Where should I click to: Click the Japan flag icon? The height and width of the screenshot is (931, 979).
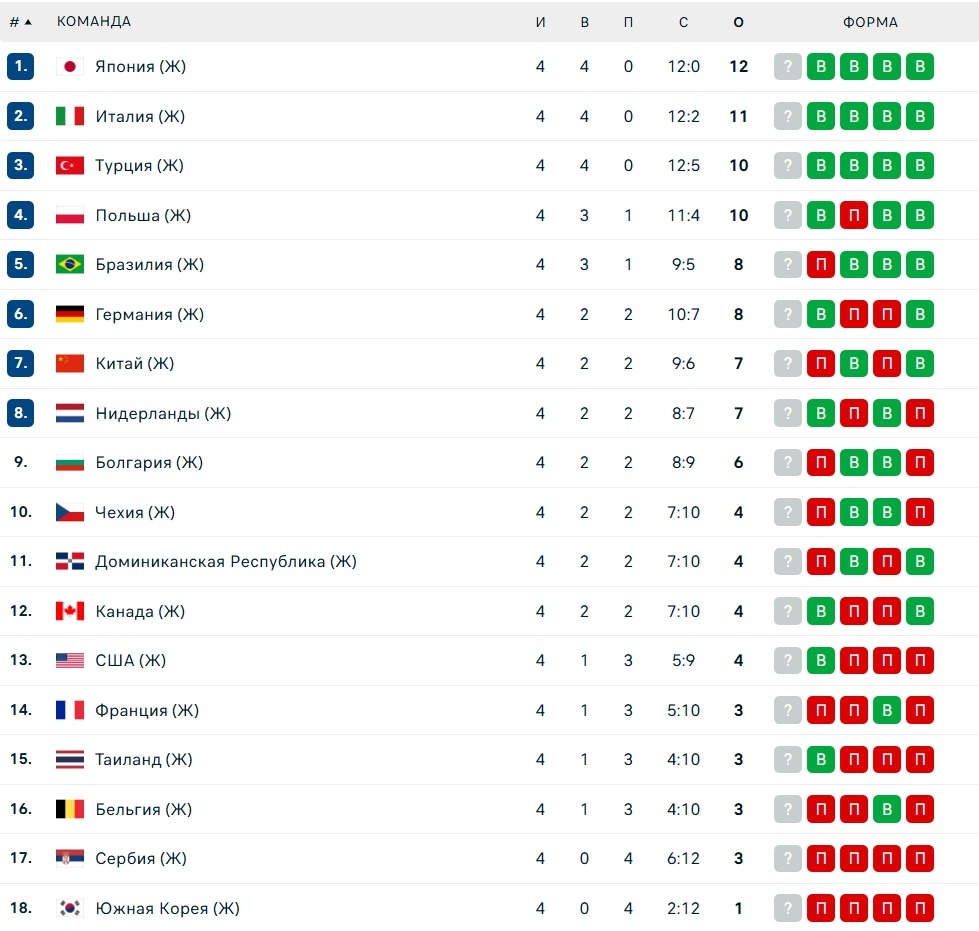click(x=69, y=66)
